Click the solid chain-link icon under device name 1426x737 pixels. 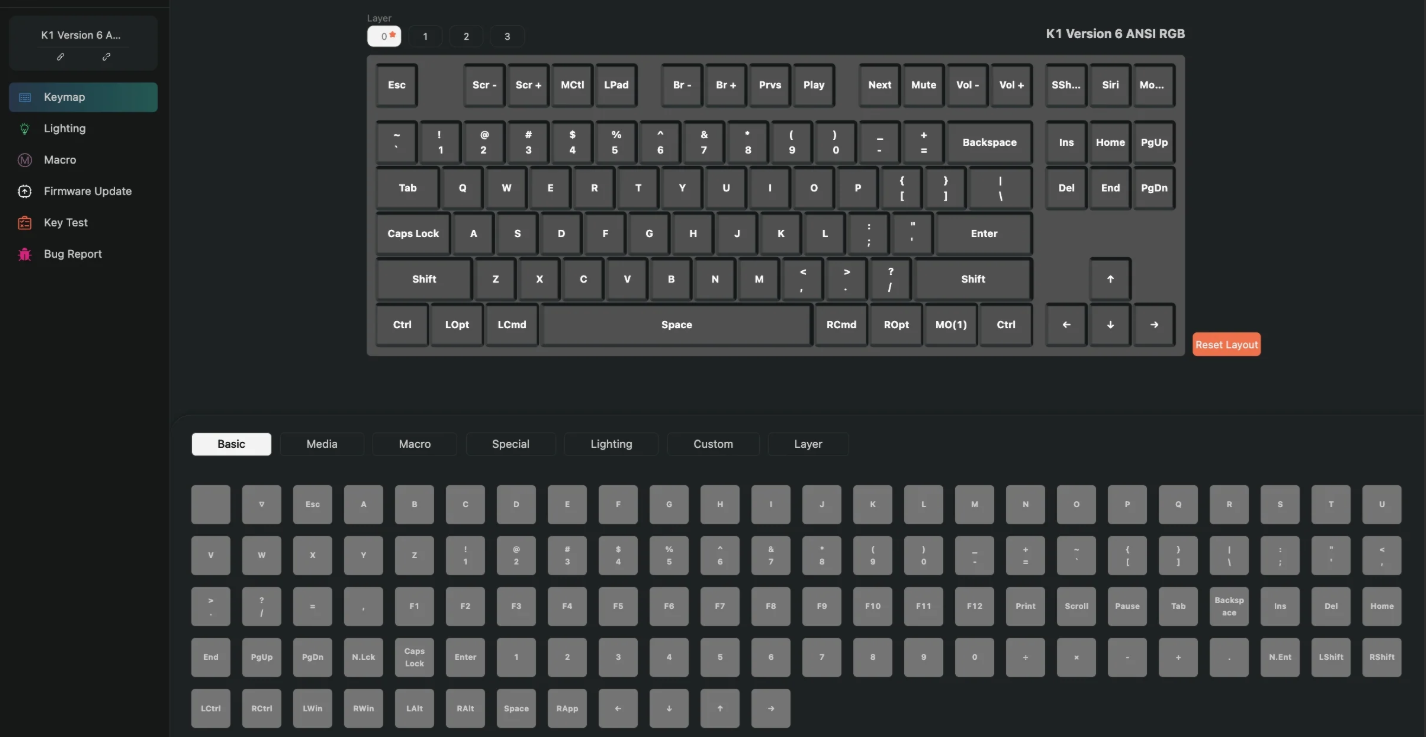pos(60,57)
